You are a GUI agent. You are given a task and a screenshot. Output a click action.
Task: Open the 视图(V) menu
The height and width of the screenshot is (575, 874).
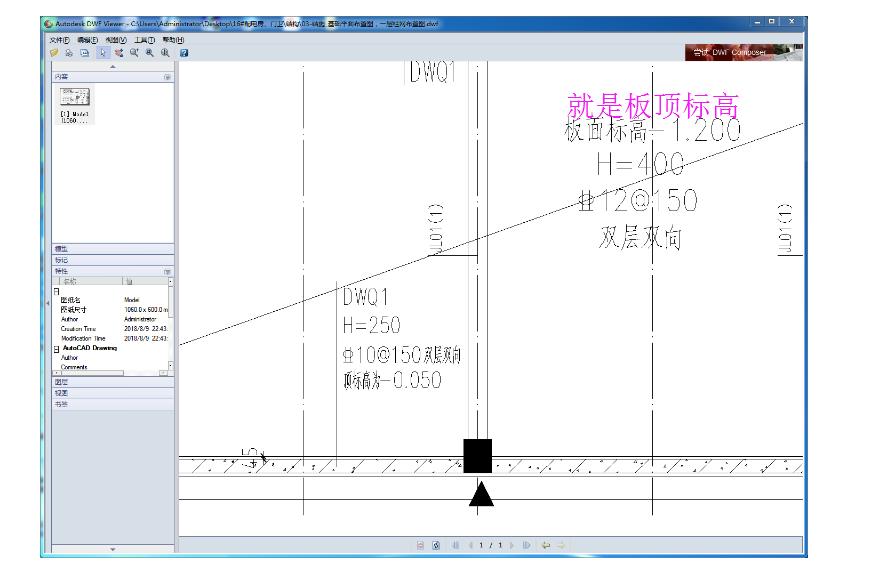(116, 40)
